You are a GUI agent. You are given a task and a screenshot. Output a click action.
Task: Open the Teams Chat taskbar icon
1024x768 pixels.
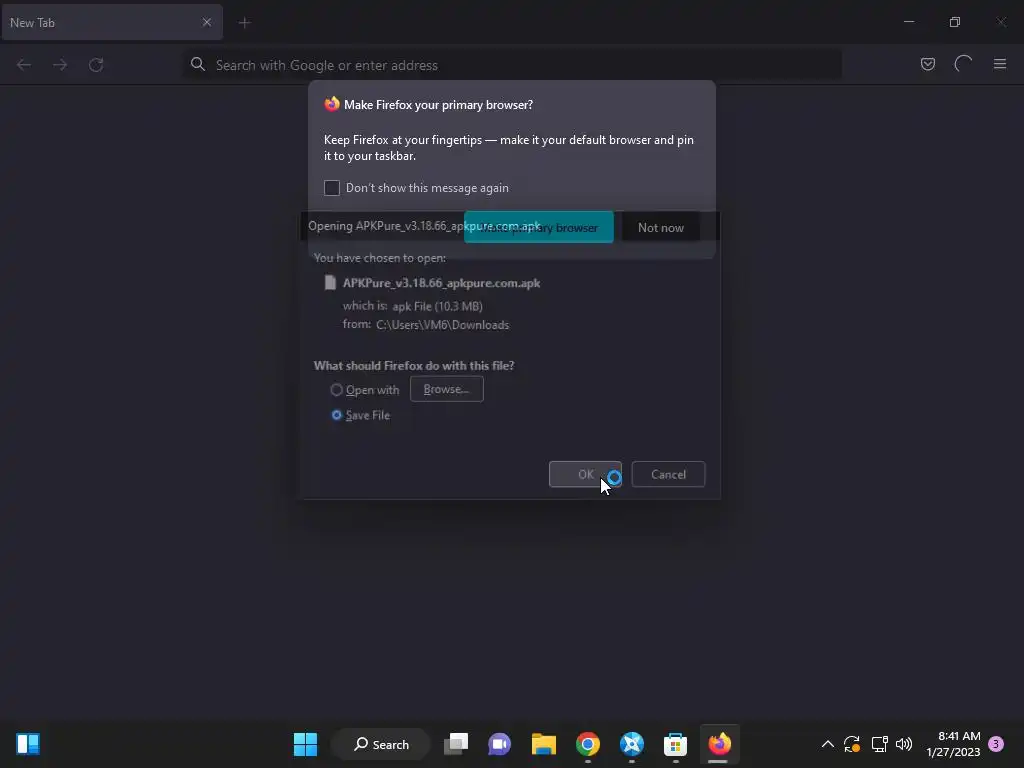[500, 744]
